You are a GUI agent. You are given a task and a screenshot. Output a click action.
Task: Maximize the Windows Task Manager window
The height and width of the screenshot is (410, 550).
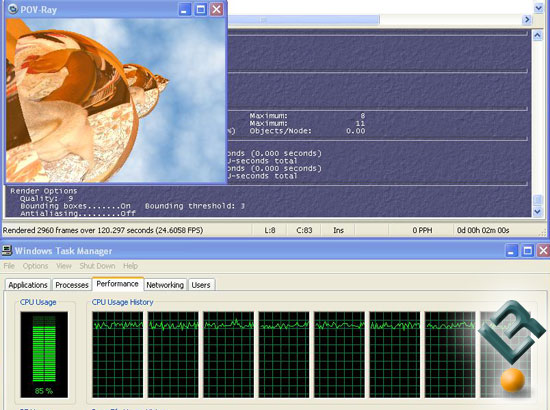528,251
